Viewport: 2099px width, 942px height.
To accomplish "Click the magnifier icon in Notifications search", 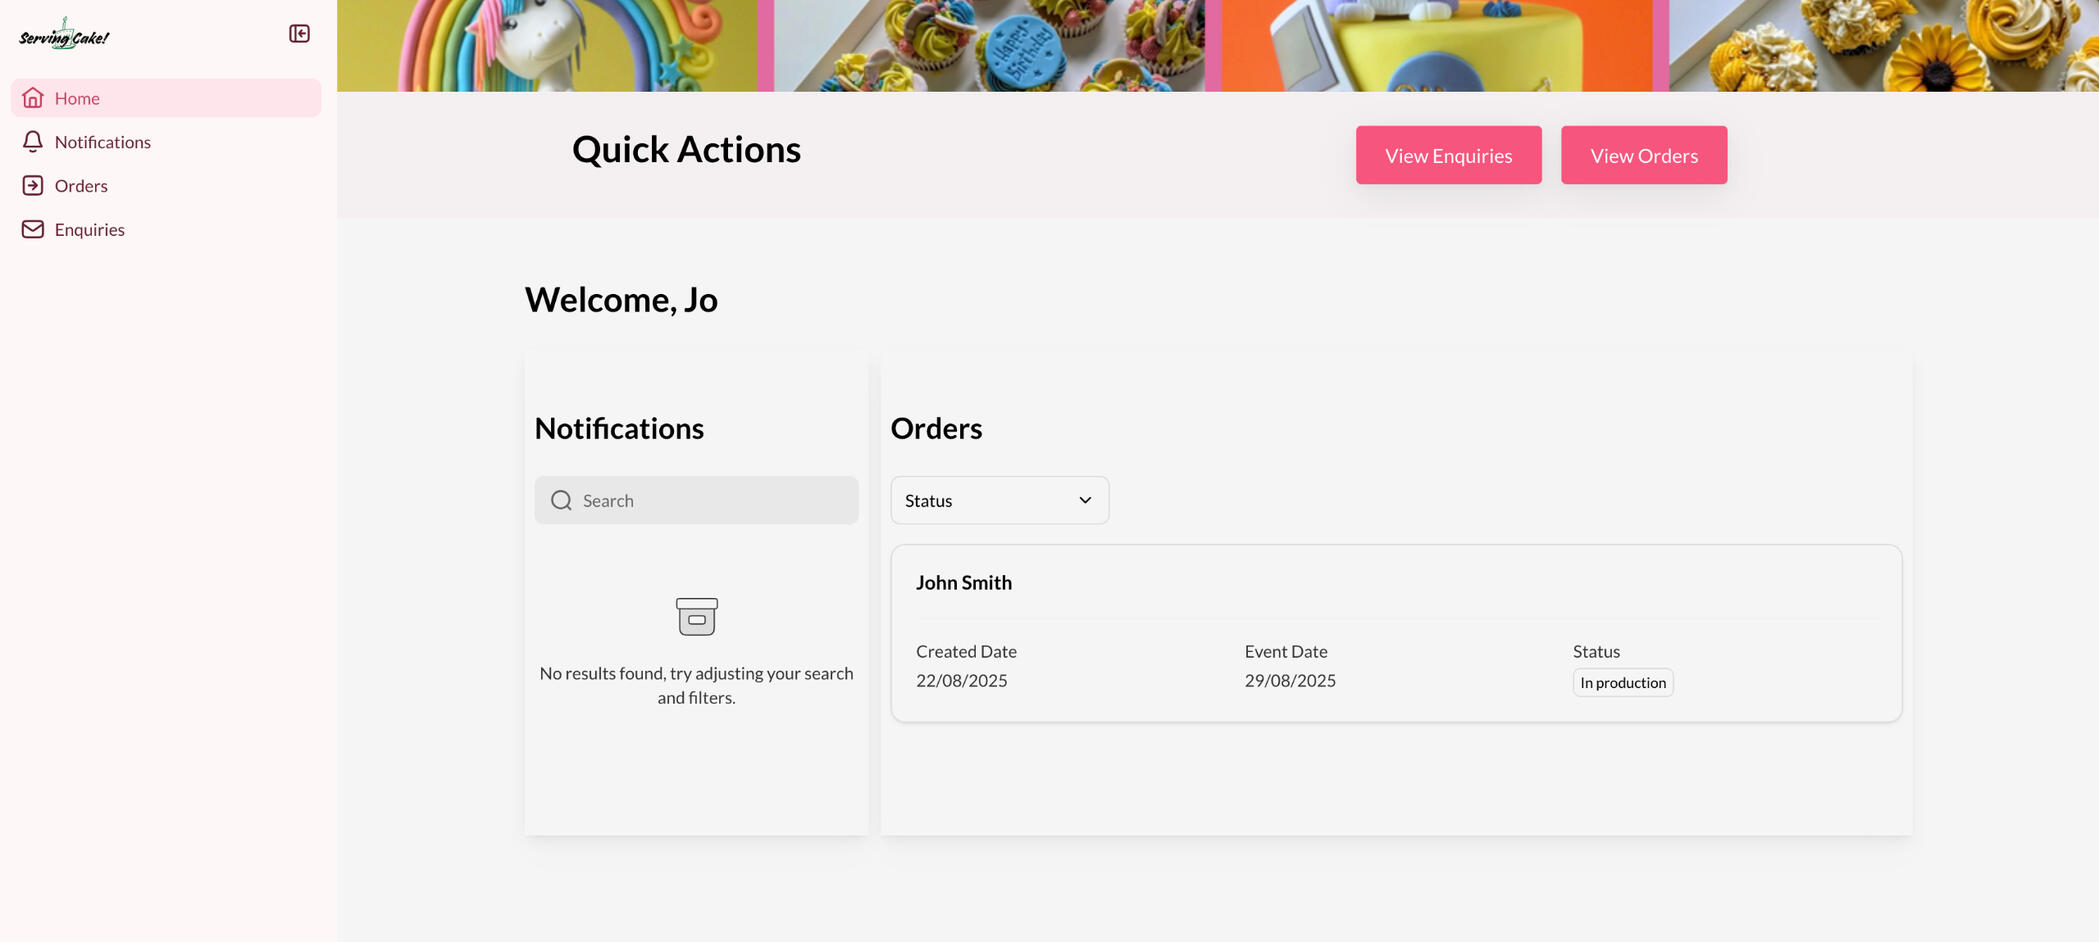I will [561, 500].
